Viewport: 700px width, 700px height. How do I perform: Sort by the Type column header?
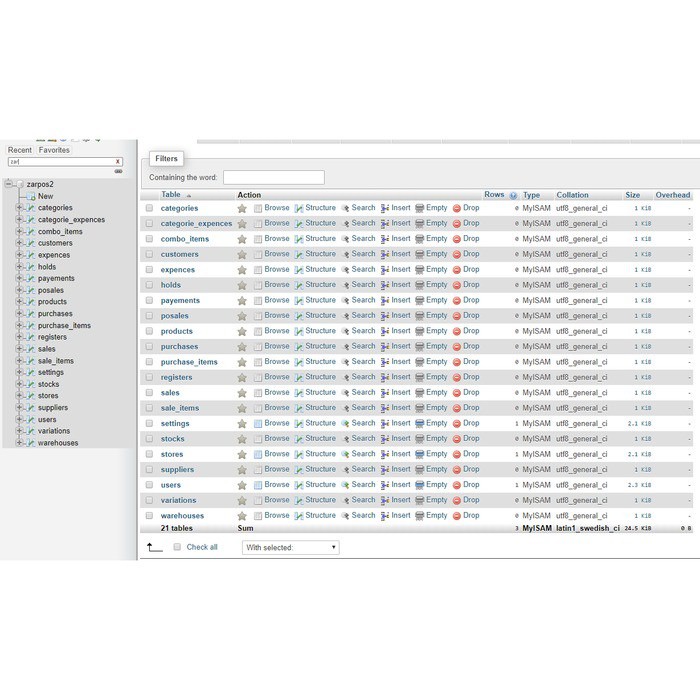(x=531, y=195)
